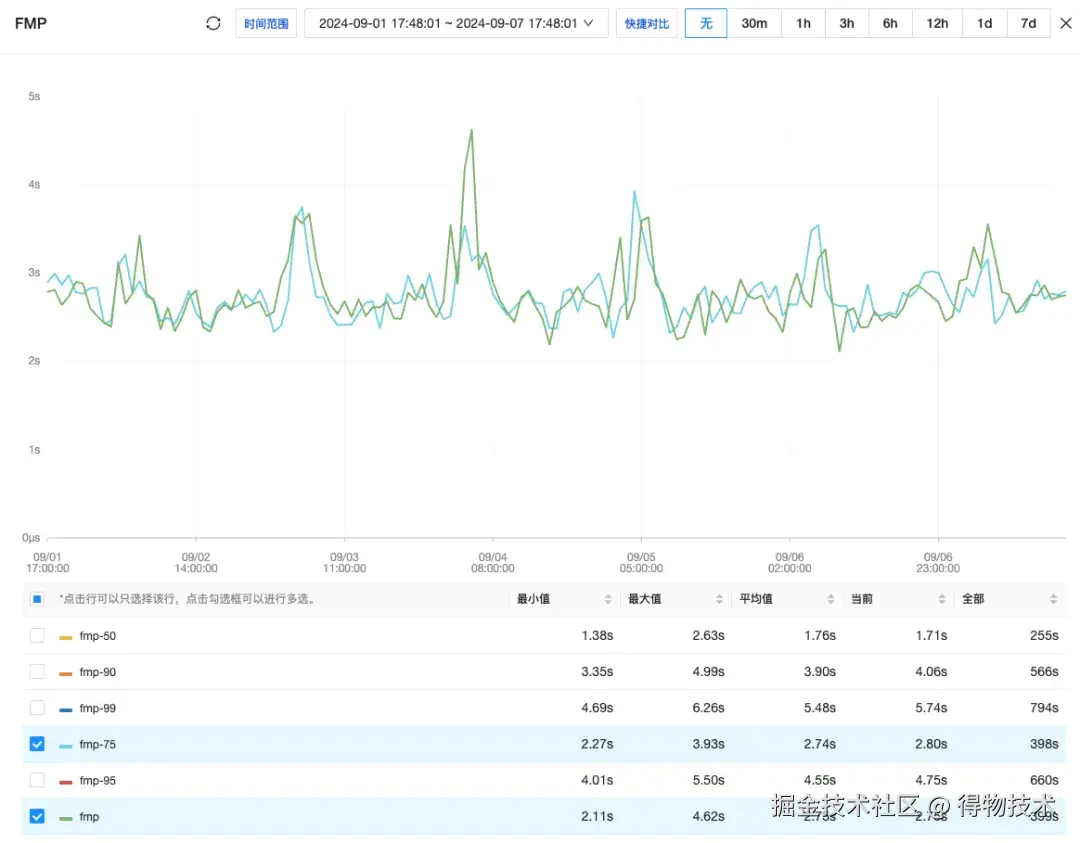This screenshot has width=1080, height=843.
Task: Click the 时间范围 button
Action: (x=266, y=23)
